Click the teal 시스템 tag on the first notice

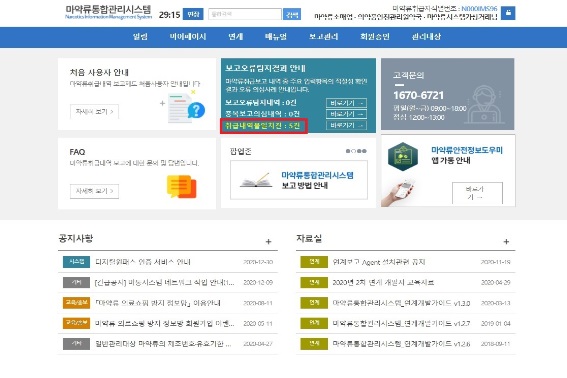pyautogui.click(x=76, y=262)
